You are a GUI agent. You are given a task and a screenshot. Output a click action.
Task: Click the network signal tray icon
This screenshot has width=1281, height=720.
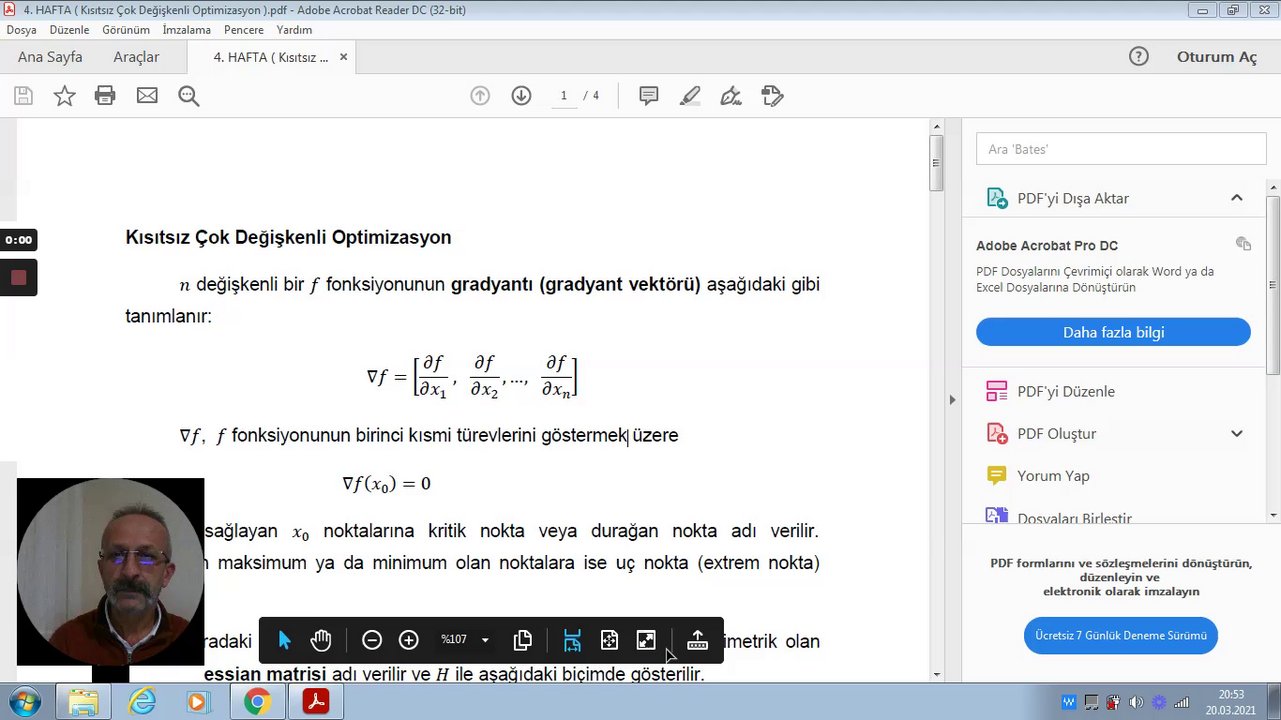pyautogui.click(x=1182, y=703)
